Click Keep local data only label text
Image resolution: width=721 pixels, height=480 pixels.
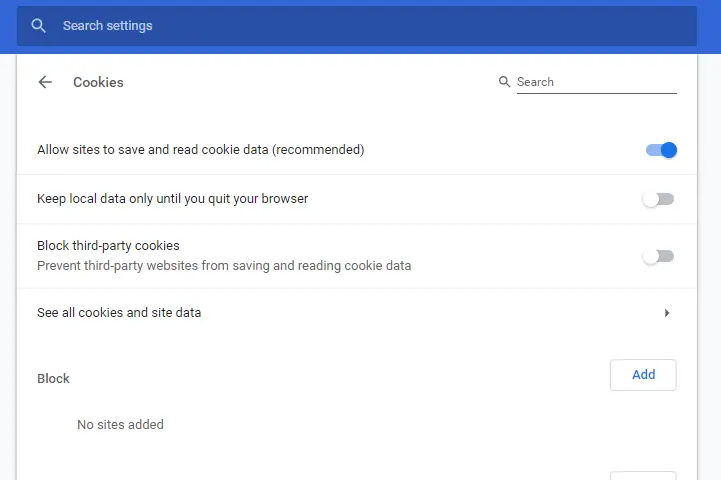[x=172, y=199]
